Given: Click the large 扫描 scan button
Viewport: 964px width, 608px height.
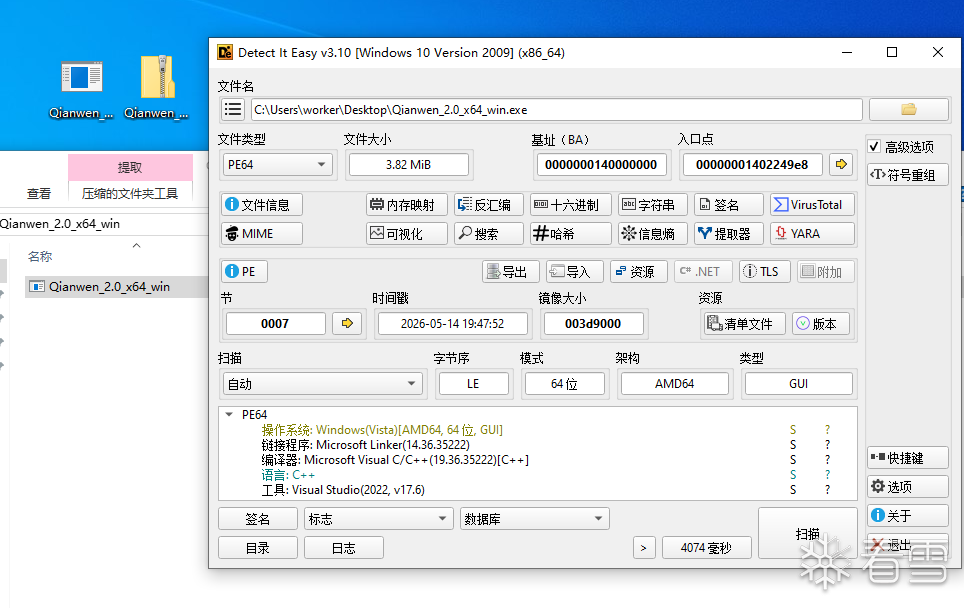Looking at the screenshot, I should (x=808, y=533).
